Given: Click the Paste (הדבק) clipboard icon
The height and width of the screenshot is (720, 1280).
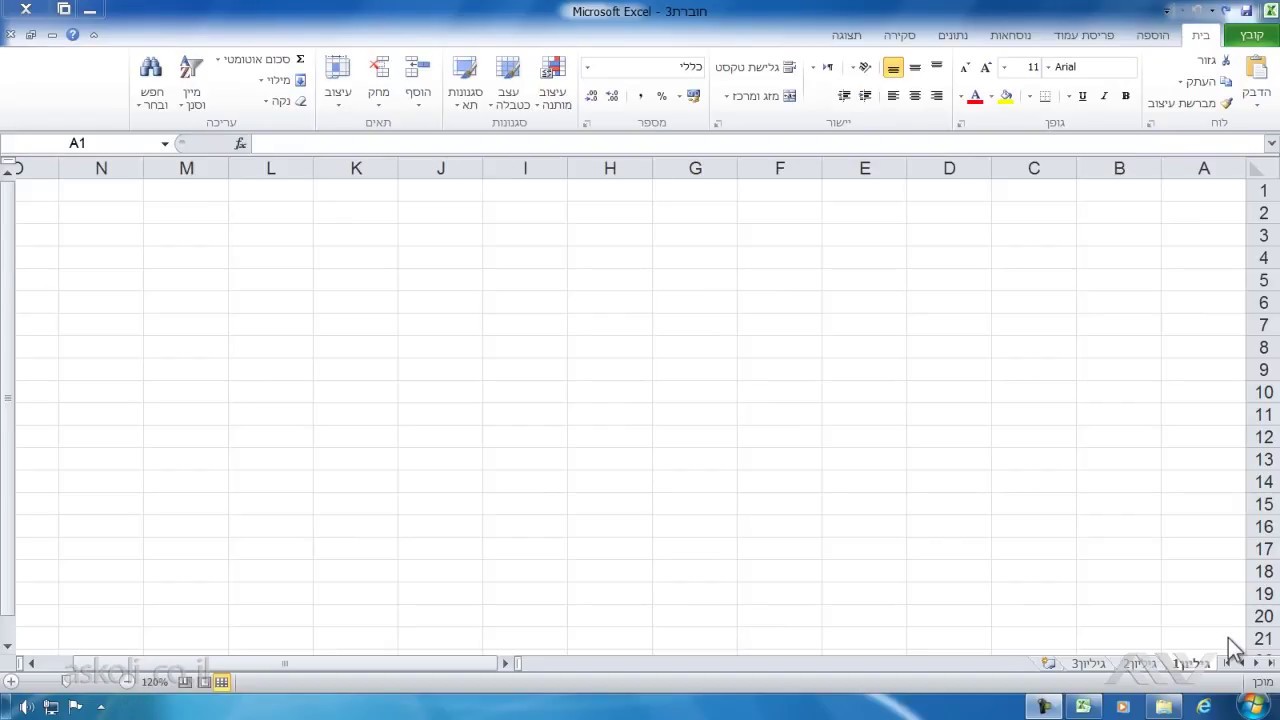Looking at the screenshot, I should (1256, 68).
